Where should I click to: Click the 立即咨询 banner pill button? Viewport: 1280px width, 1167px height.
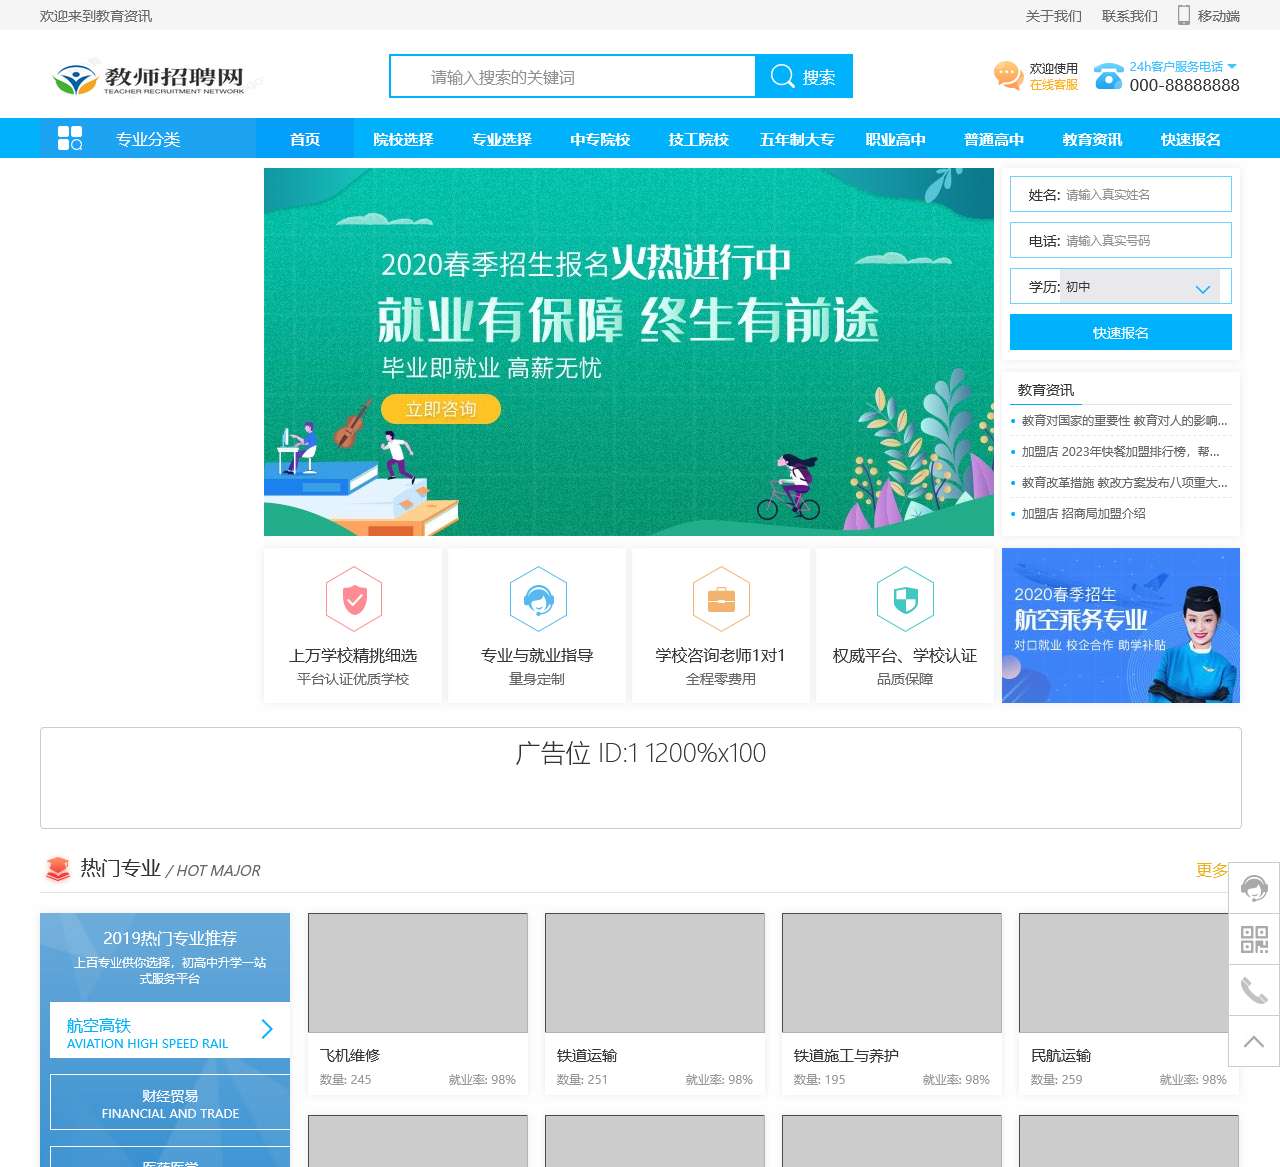[x=440, y=409]
